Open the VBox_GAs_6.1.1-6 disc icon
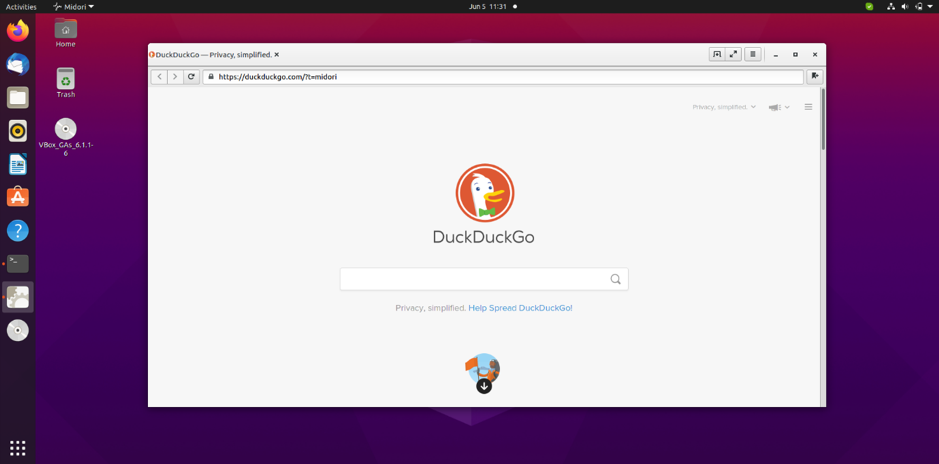939x464 pixels. pos(65,137)
